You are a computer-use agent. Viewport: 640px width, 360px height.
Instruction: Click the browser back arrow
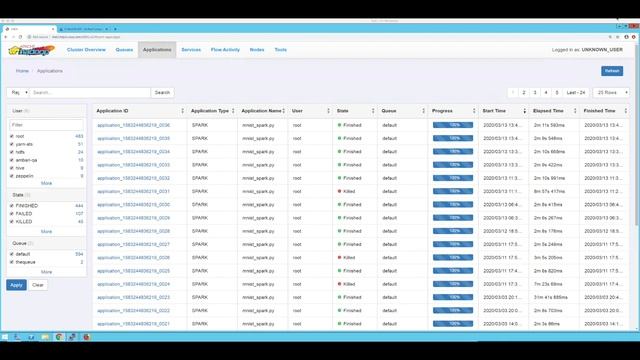point(6,37)
